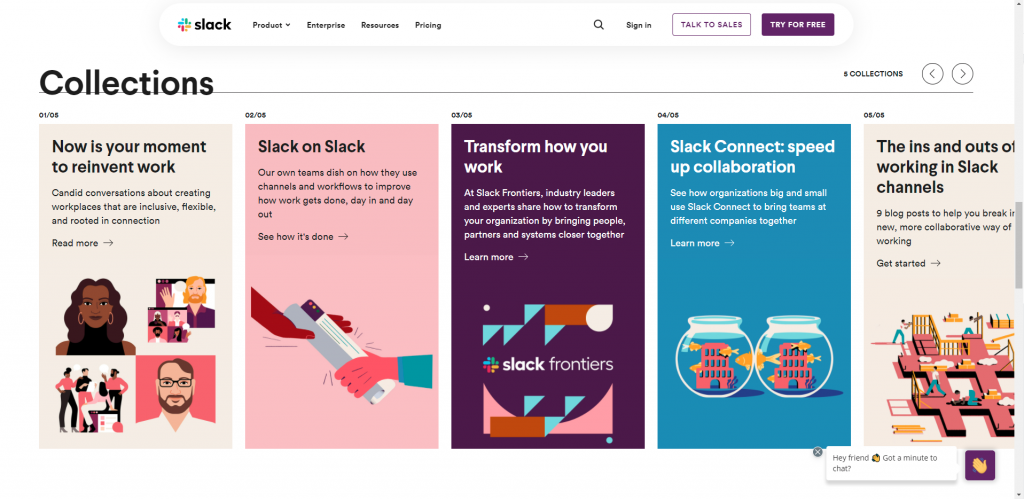Viewport: 1024px width, 499px height.
Task: Dismiss the chat popup bubble
Action: coord(818,452)
